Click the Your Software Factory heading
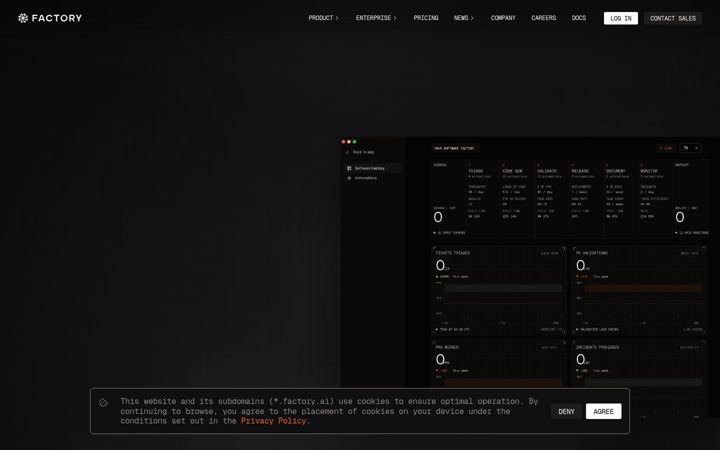720x450 pixels. (x=454, y=148)
